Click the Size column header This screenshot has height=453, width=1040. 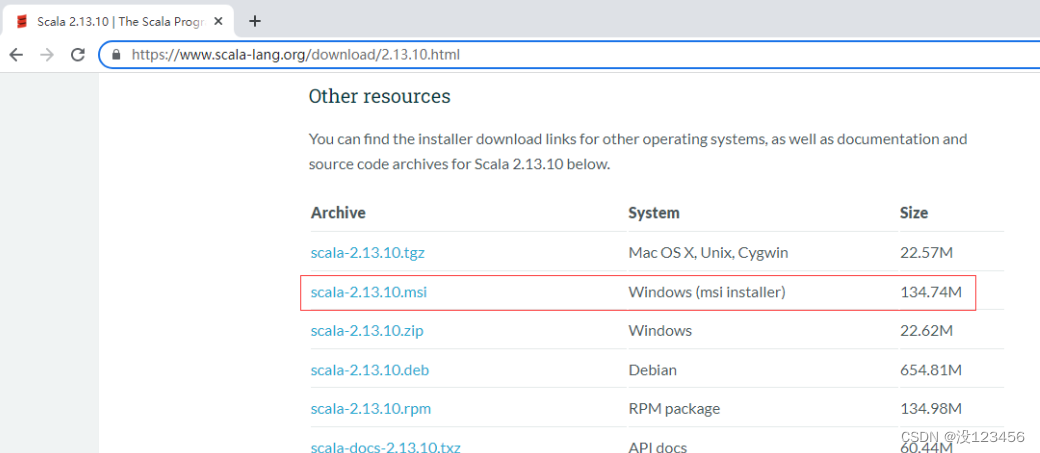(x=914, y=213)
